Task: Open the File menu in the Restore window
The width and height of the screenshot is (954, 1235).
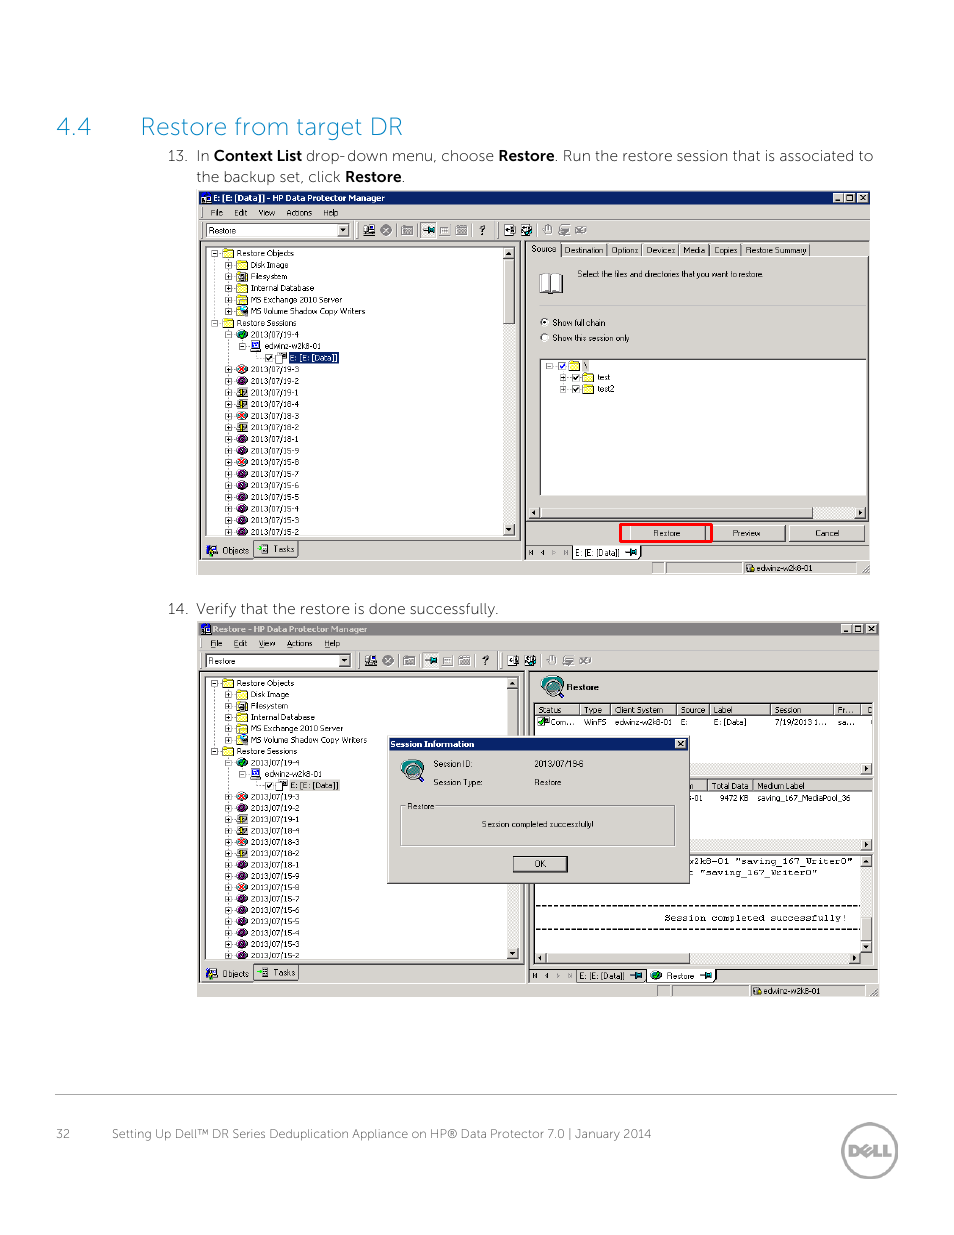Action: [216, 643]
